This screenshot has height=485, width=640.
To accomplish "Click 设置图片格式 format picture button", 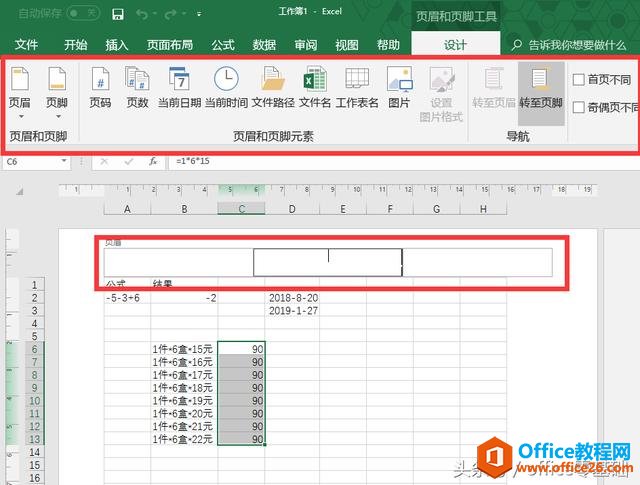I will tap(441, 95).
